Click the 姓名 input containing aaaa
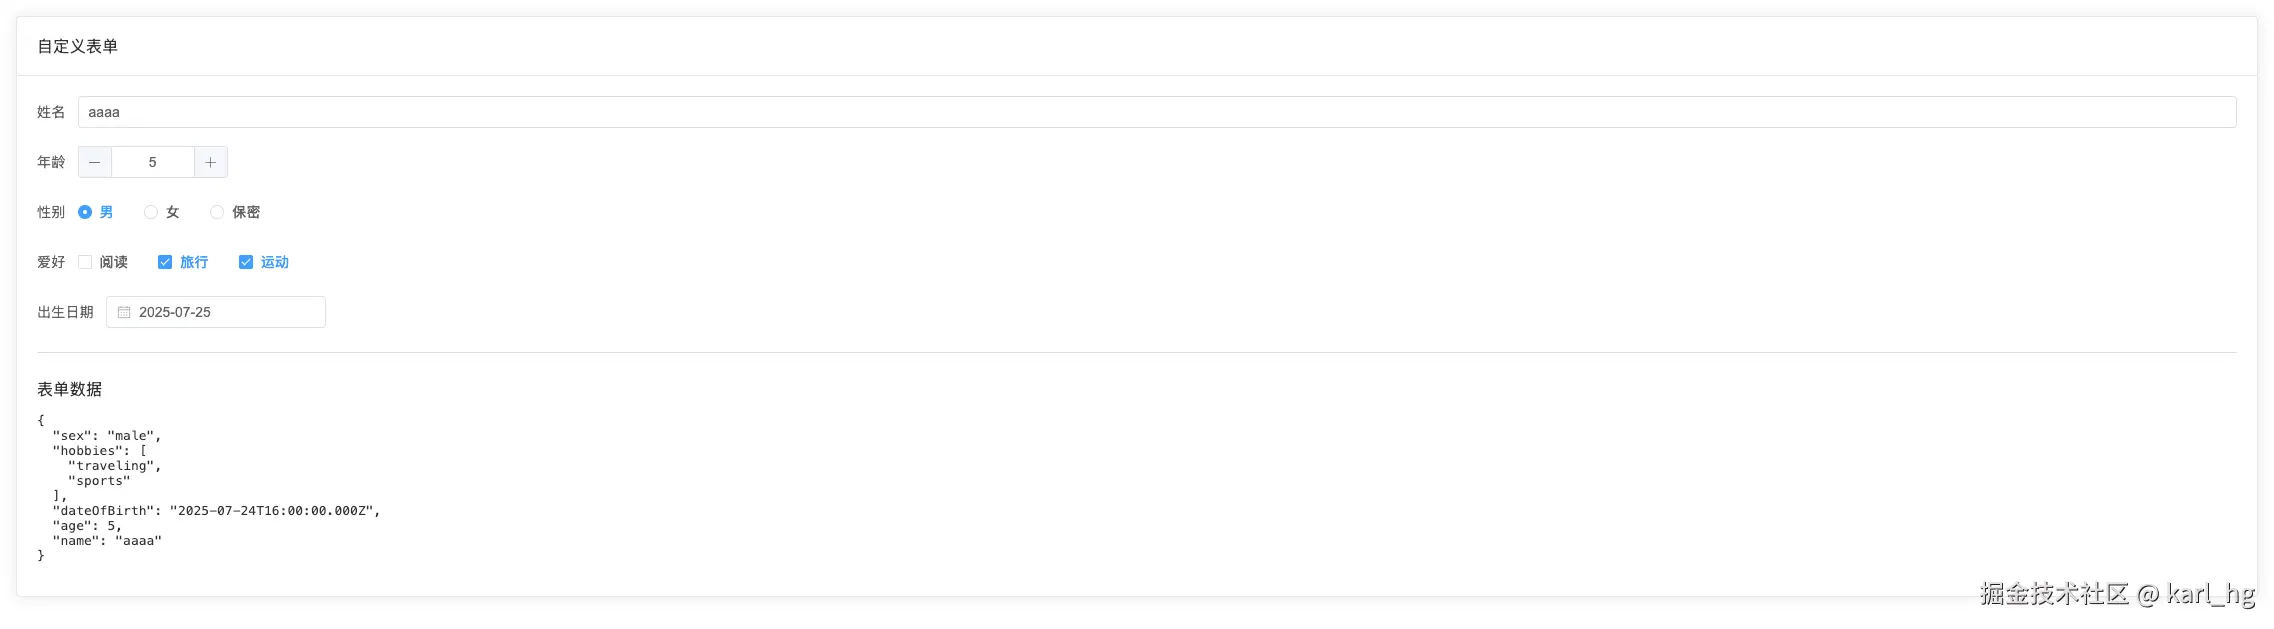This screenshot has height=629, width=2274. 400,112
